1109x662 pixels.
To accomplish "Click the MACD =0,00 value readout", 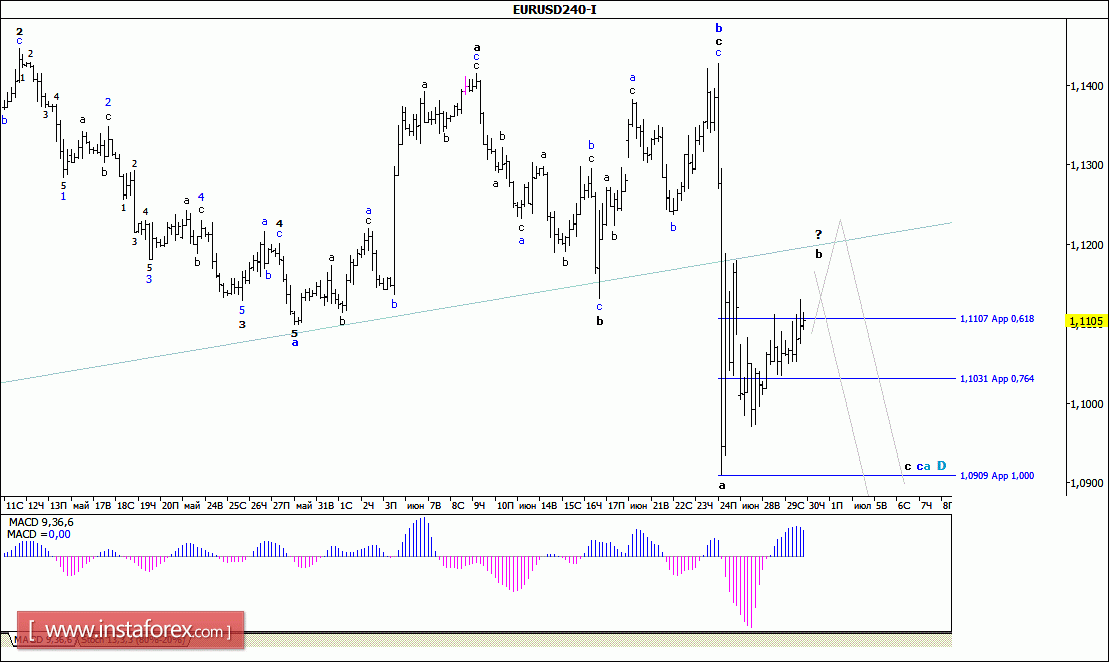I will 39,535.
